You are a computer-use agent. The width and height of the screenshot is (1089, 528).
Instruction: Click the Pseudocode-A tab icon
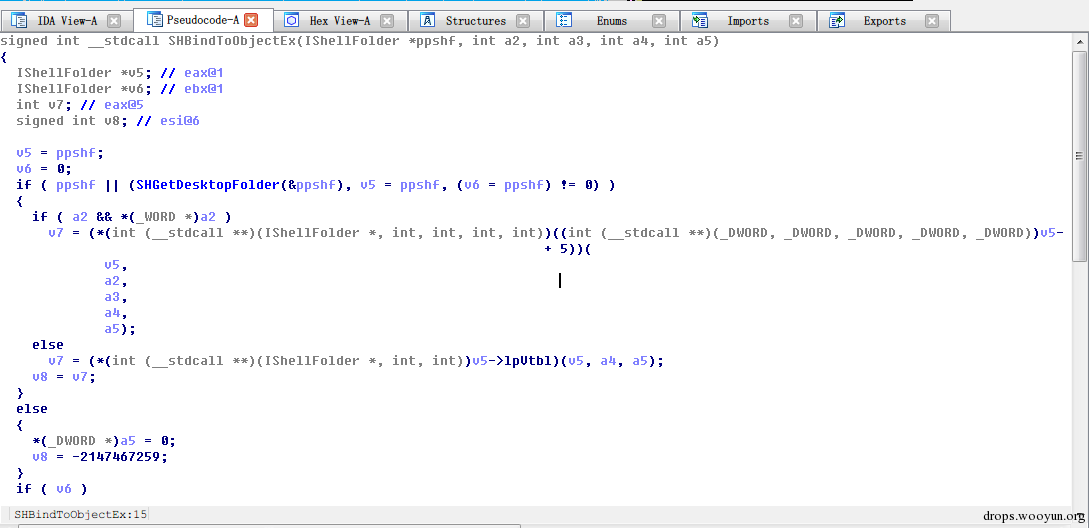[x=155, y=19]
